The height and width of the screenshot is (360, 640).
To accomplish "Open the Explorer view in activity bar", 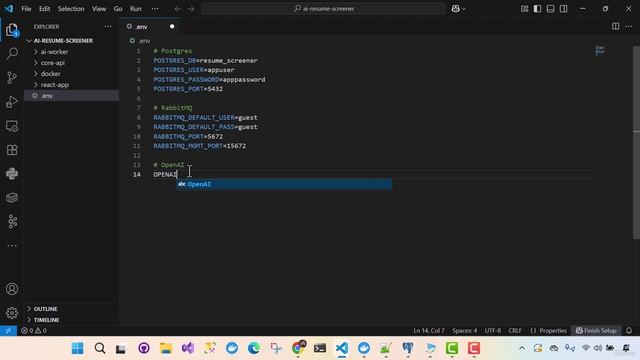I will (12, 30).
